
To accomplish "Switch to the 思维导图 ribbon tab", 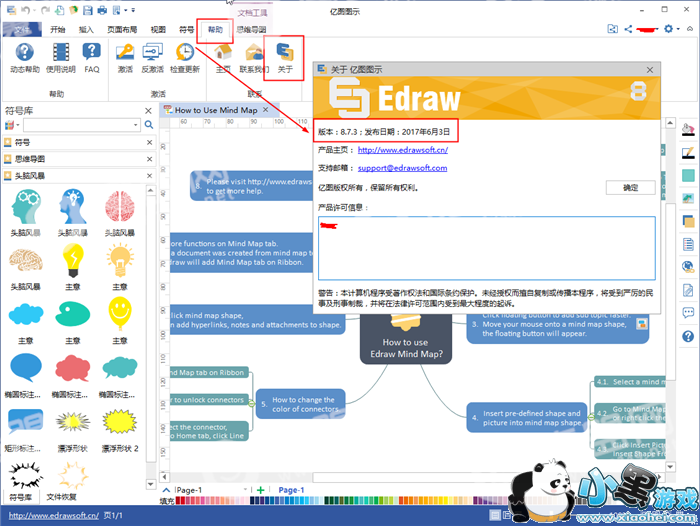I will 251,29.
